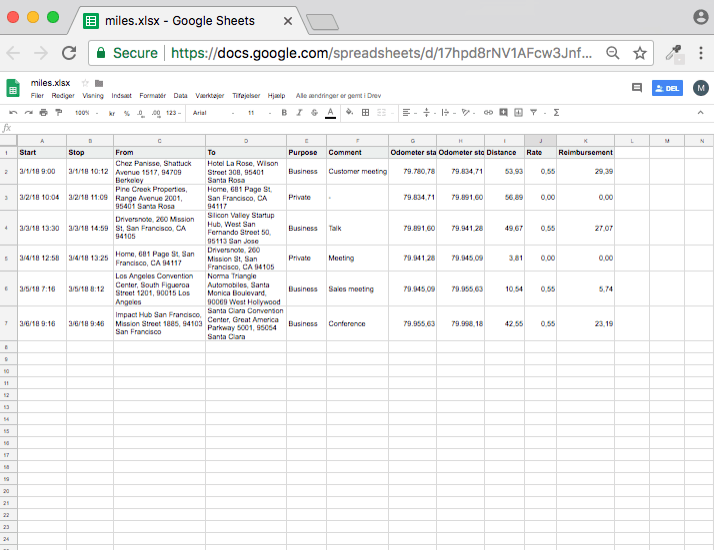Open the Filer menu
Image resolution: width=714 pixels, height=550 pixels.
pos(37,96)
